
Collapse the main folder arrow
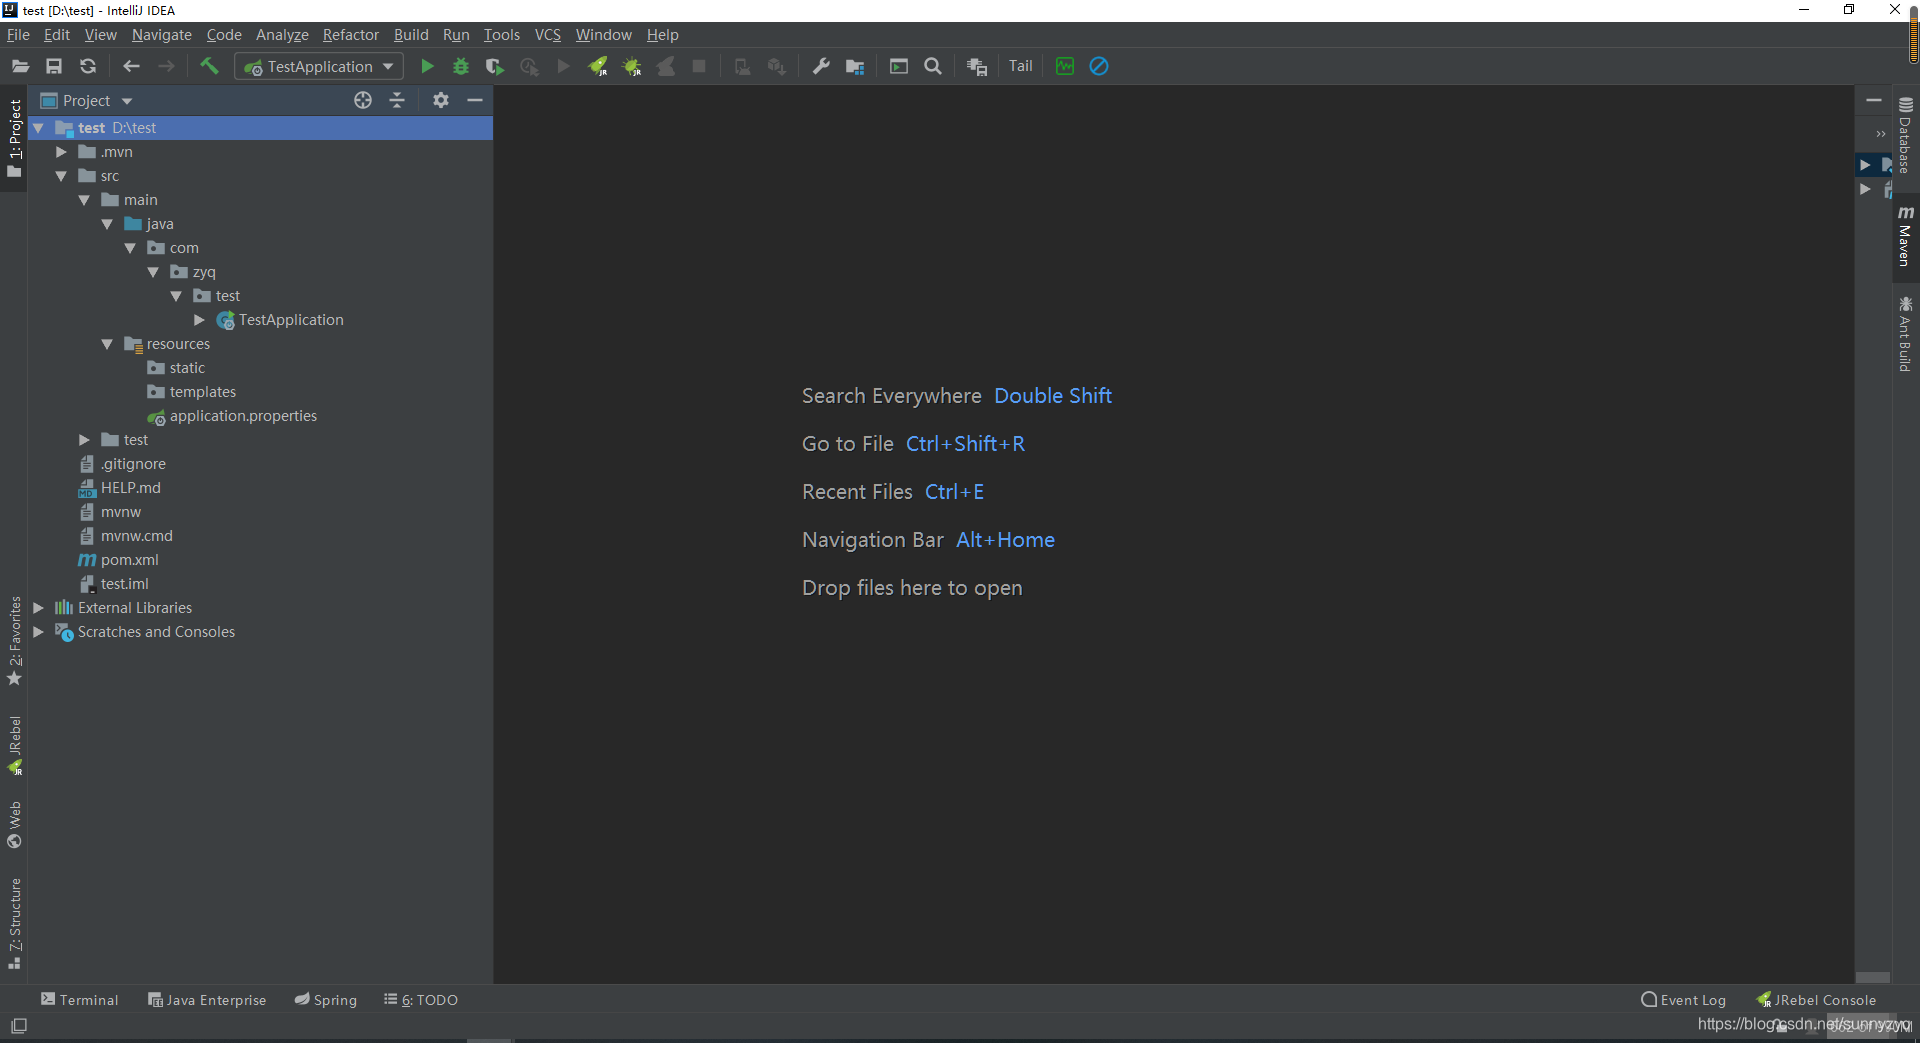point(84,200)
